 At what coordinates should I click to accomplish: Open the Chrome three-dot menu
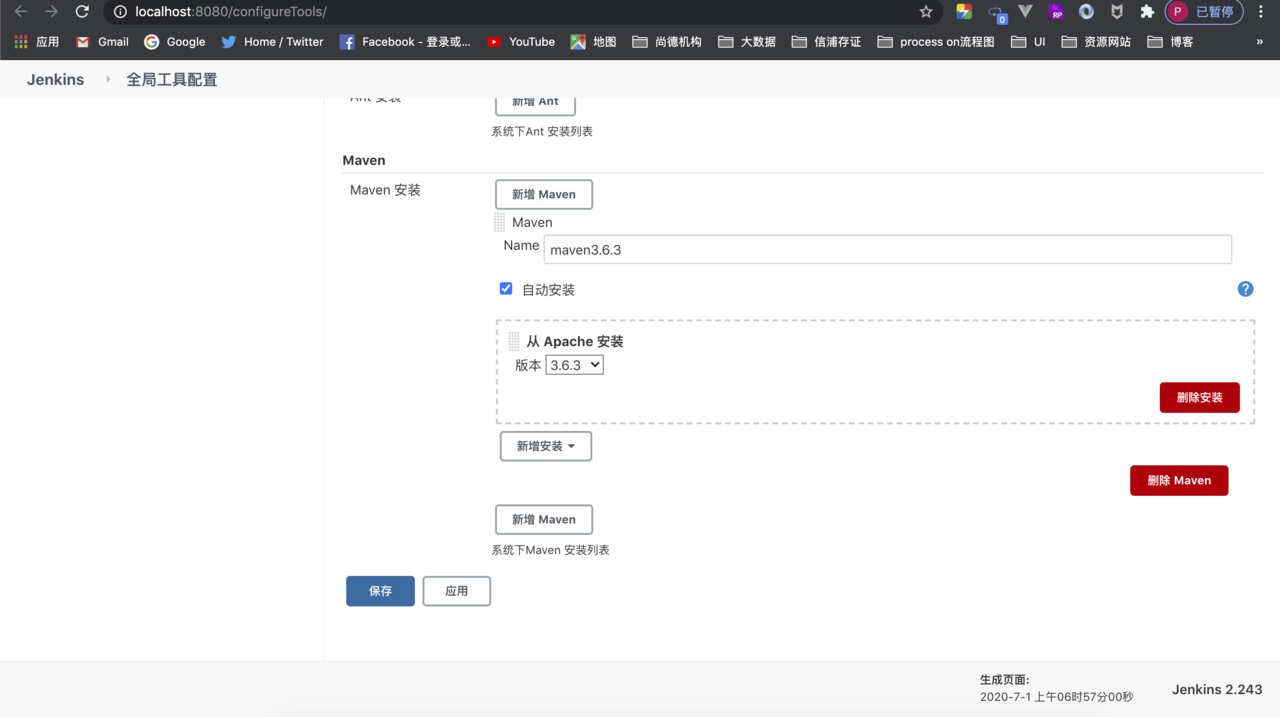[1261, 12]
